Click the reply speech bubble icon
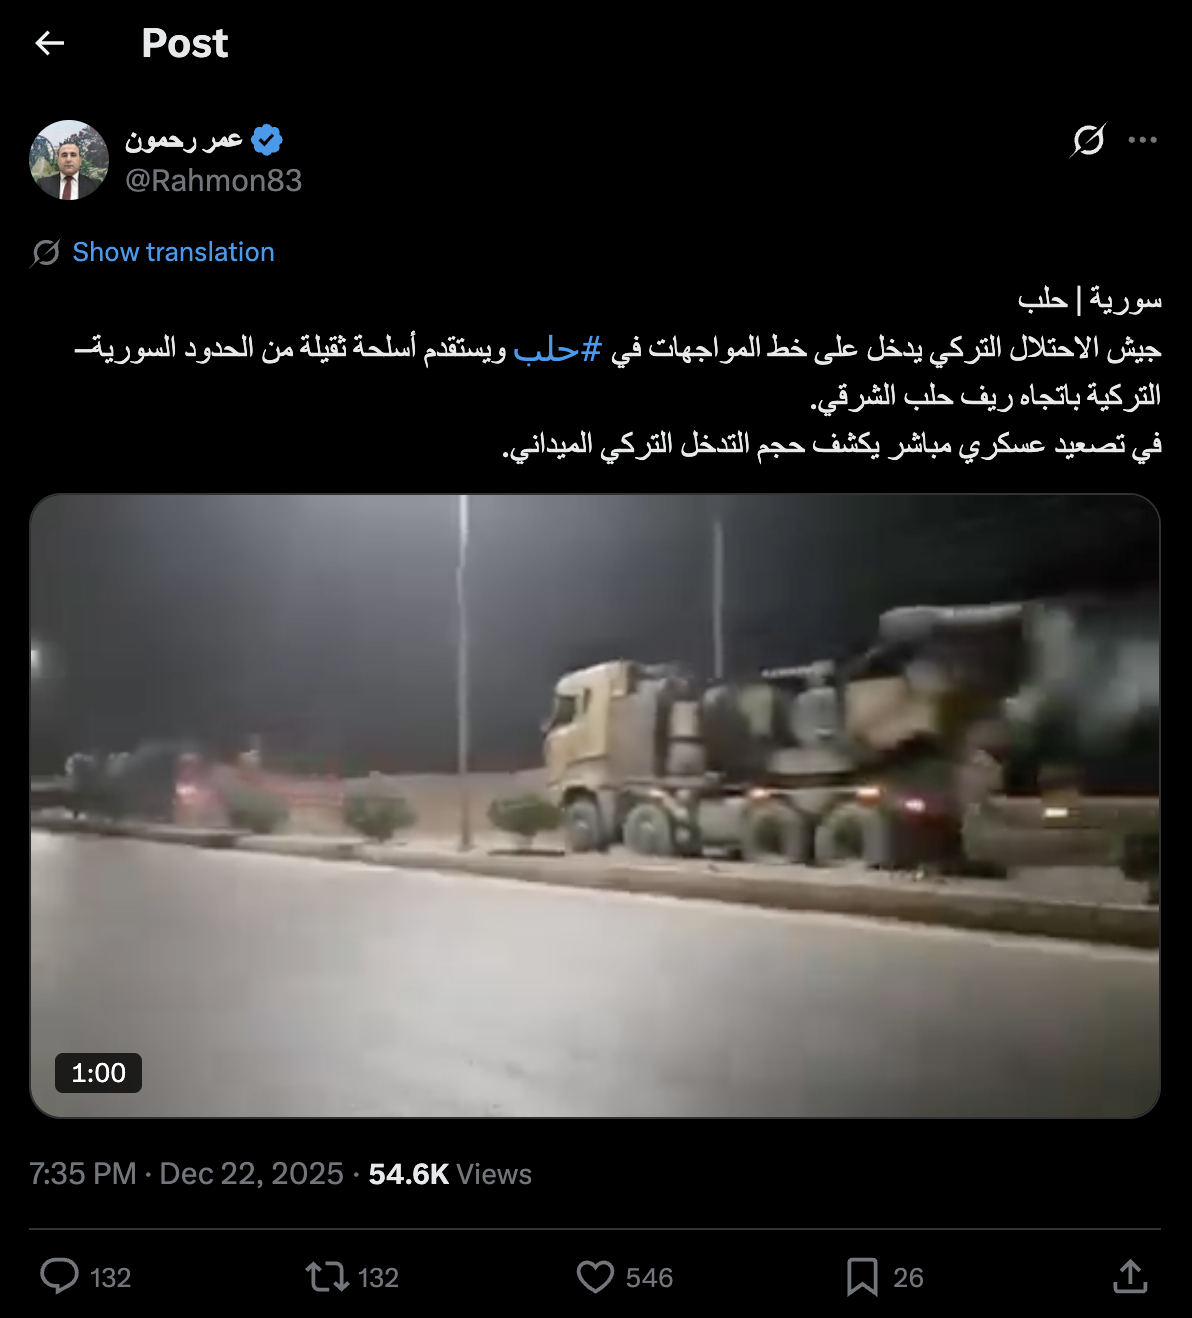Screen dimensions: 1192x1318 [59, 1277]
